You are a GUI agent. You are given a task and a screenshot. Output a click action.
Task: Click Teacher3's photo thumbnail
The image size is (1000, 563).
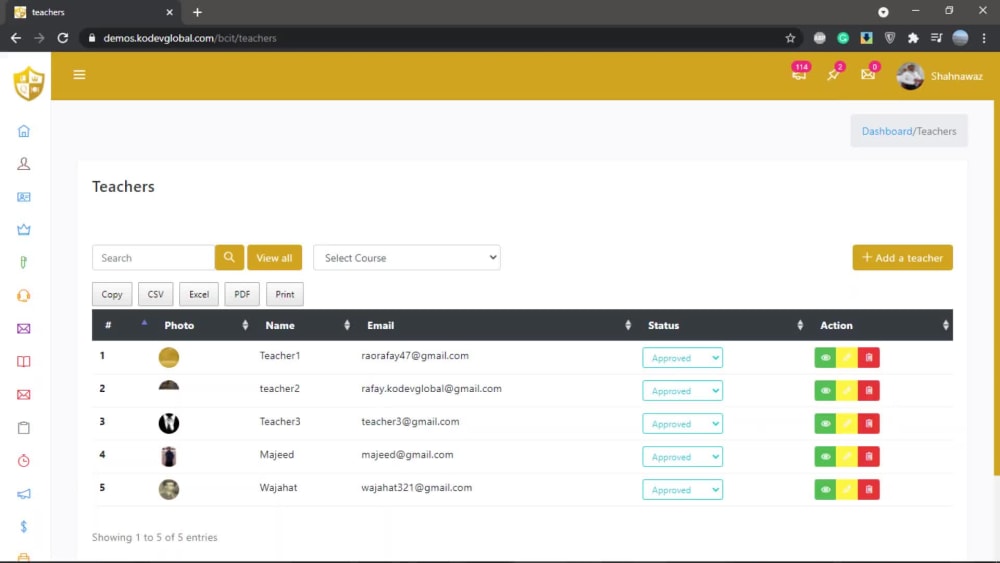169,423
